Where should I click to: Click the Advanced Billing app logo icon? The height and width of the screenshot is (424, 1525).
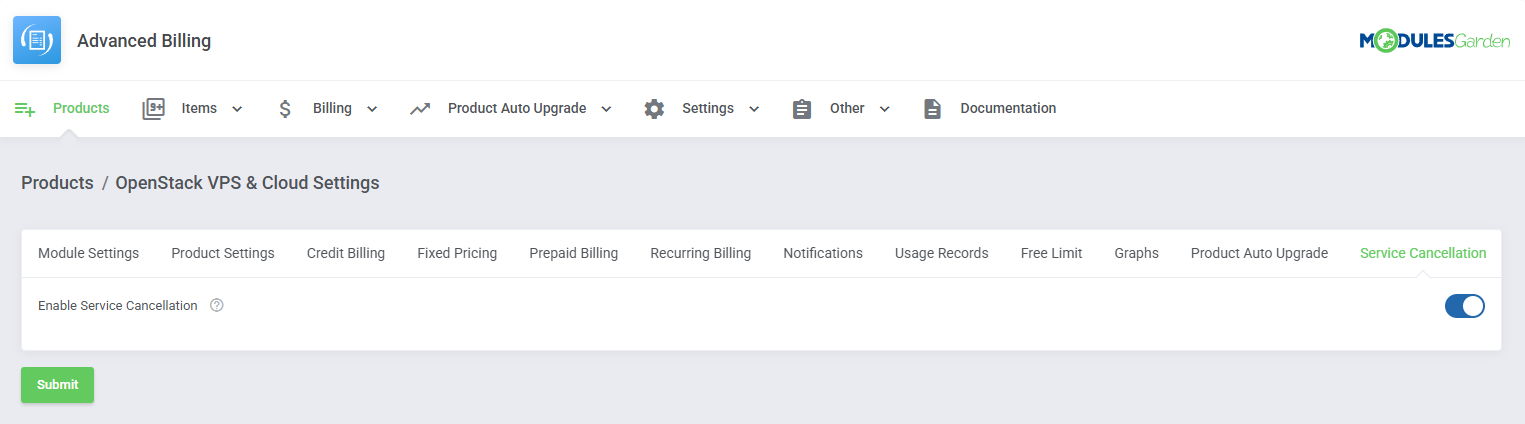tap(37, 41)
